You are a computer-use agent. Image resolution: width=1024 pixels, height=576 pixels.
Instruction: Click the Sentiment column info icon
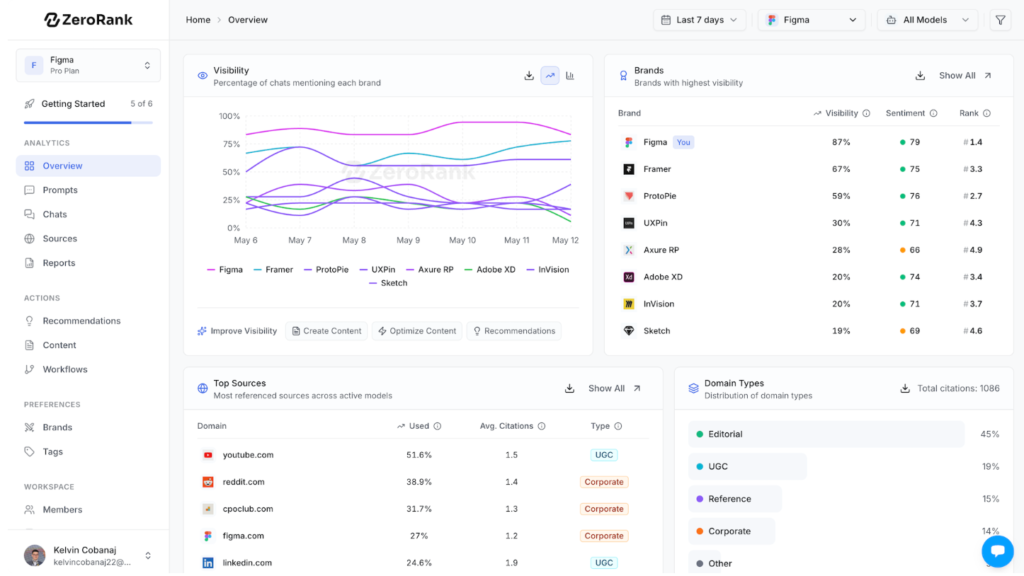tap(933, 114)
